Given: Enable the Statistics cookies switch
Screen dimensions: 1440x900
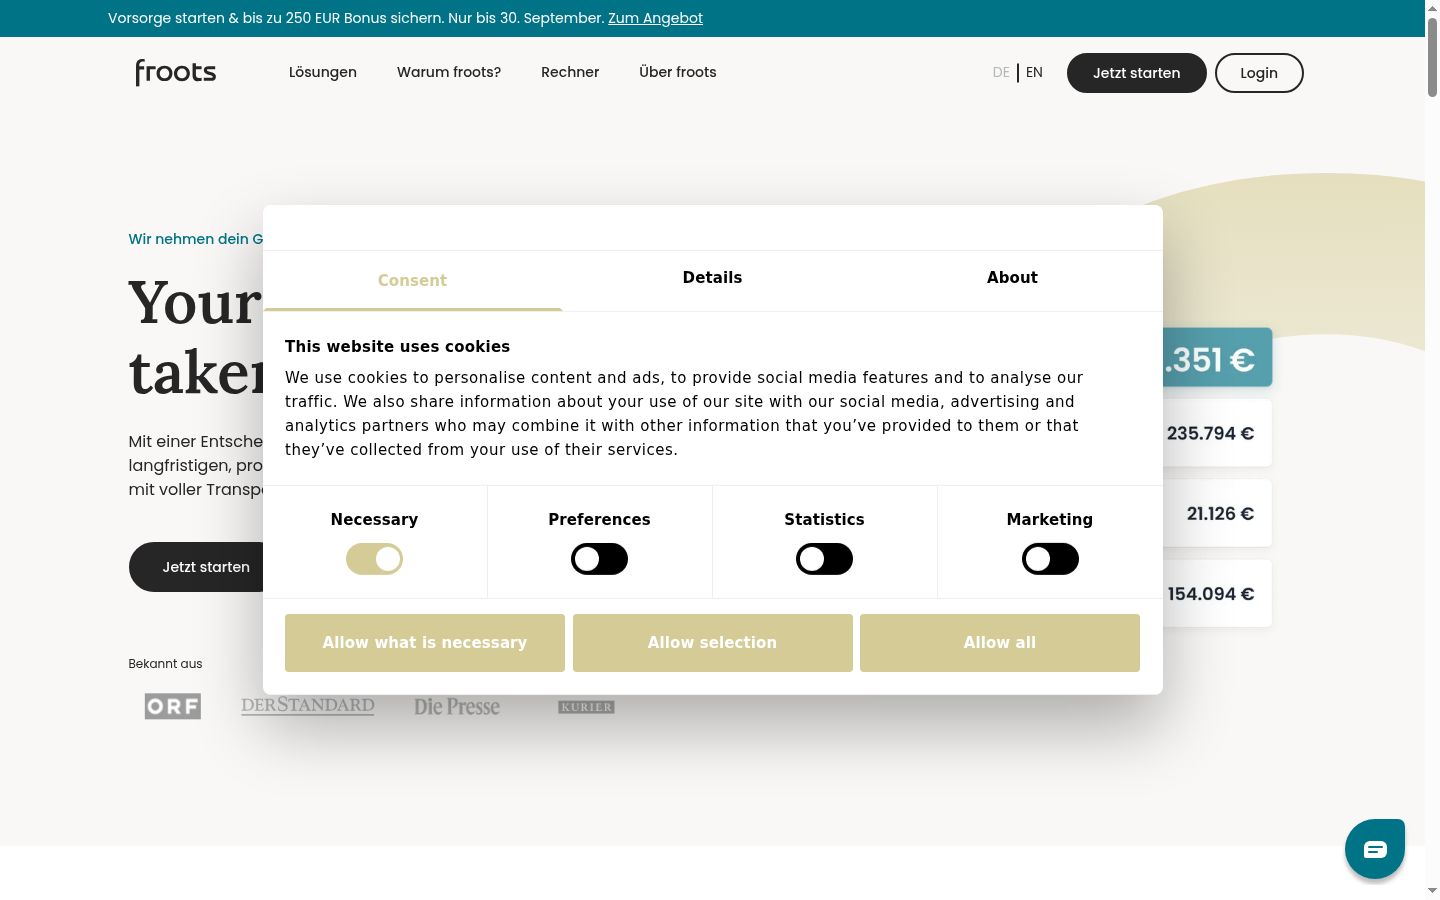Looking at the screenshot, I should [x=824, y=559].
